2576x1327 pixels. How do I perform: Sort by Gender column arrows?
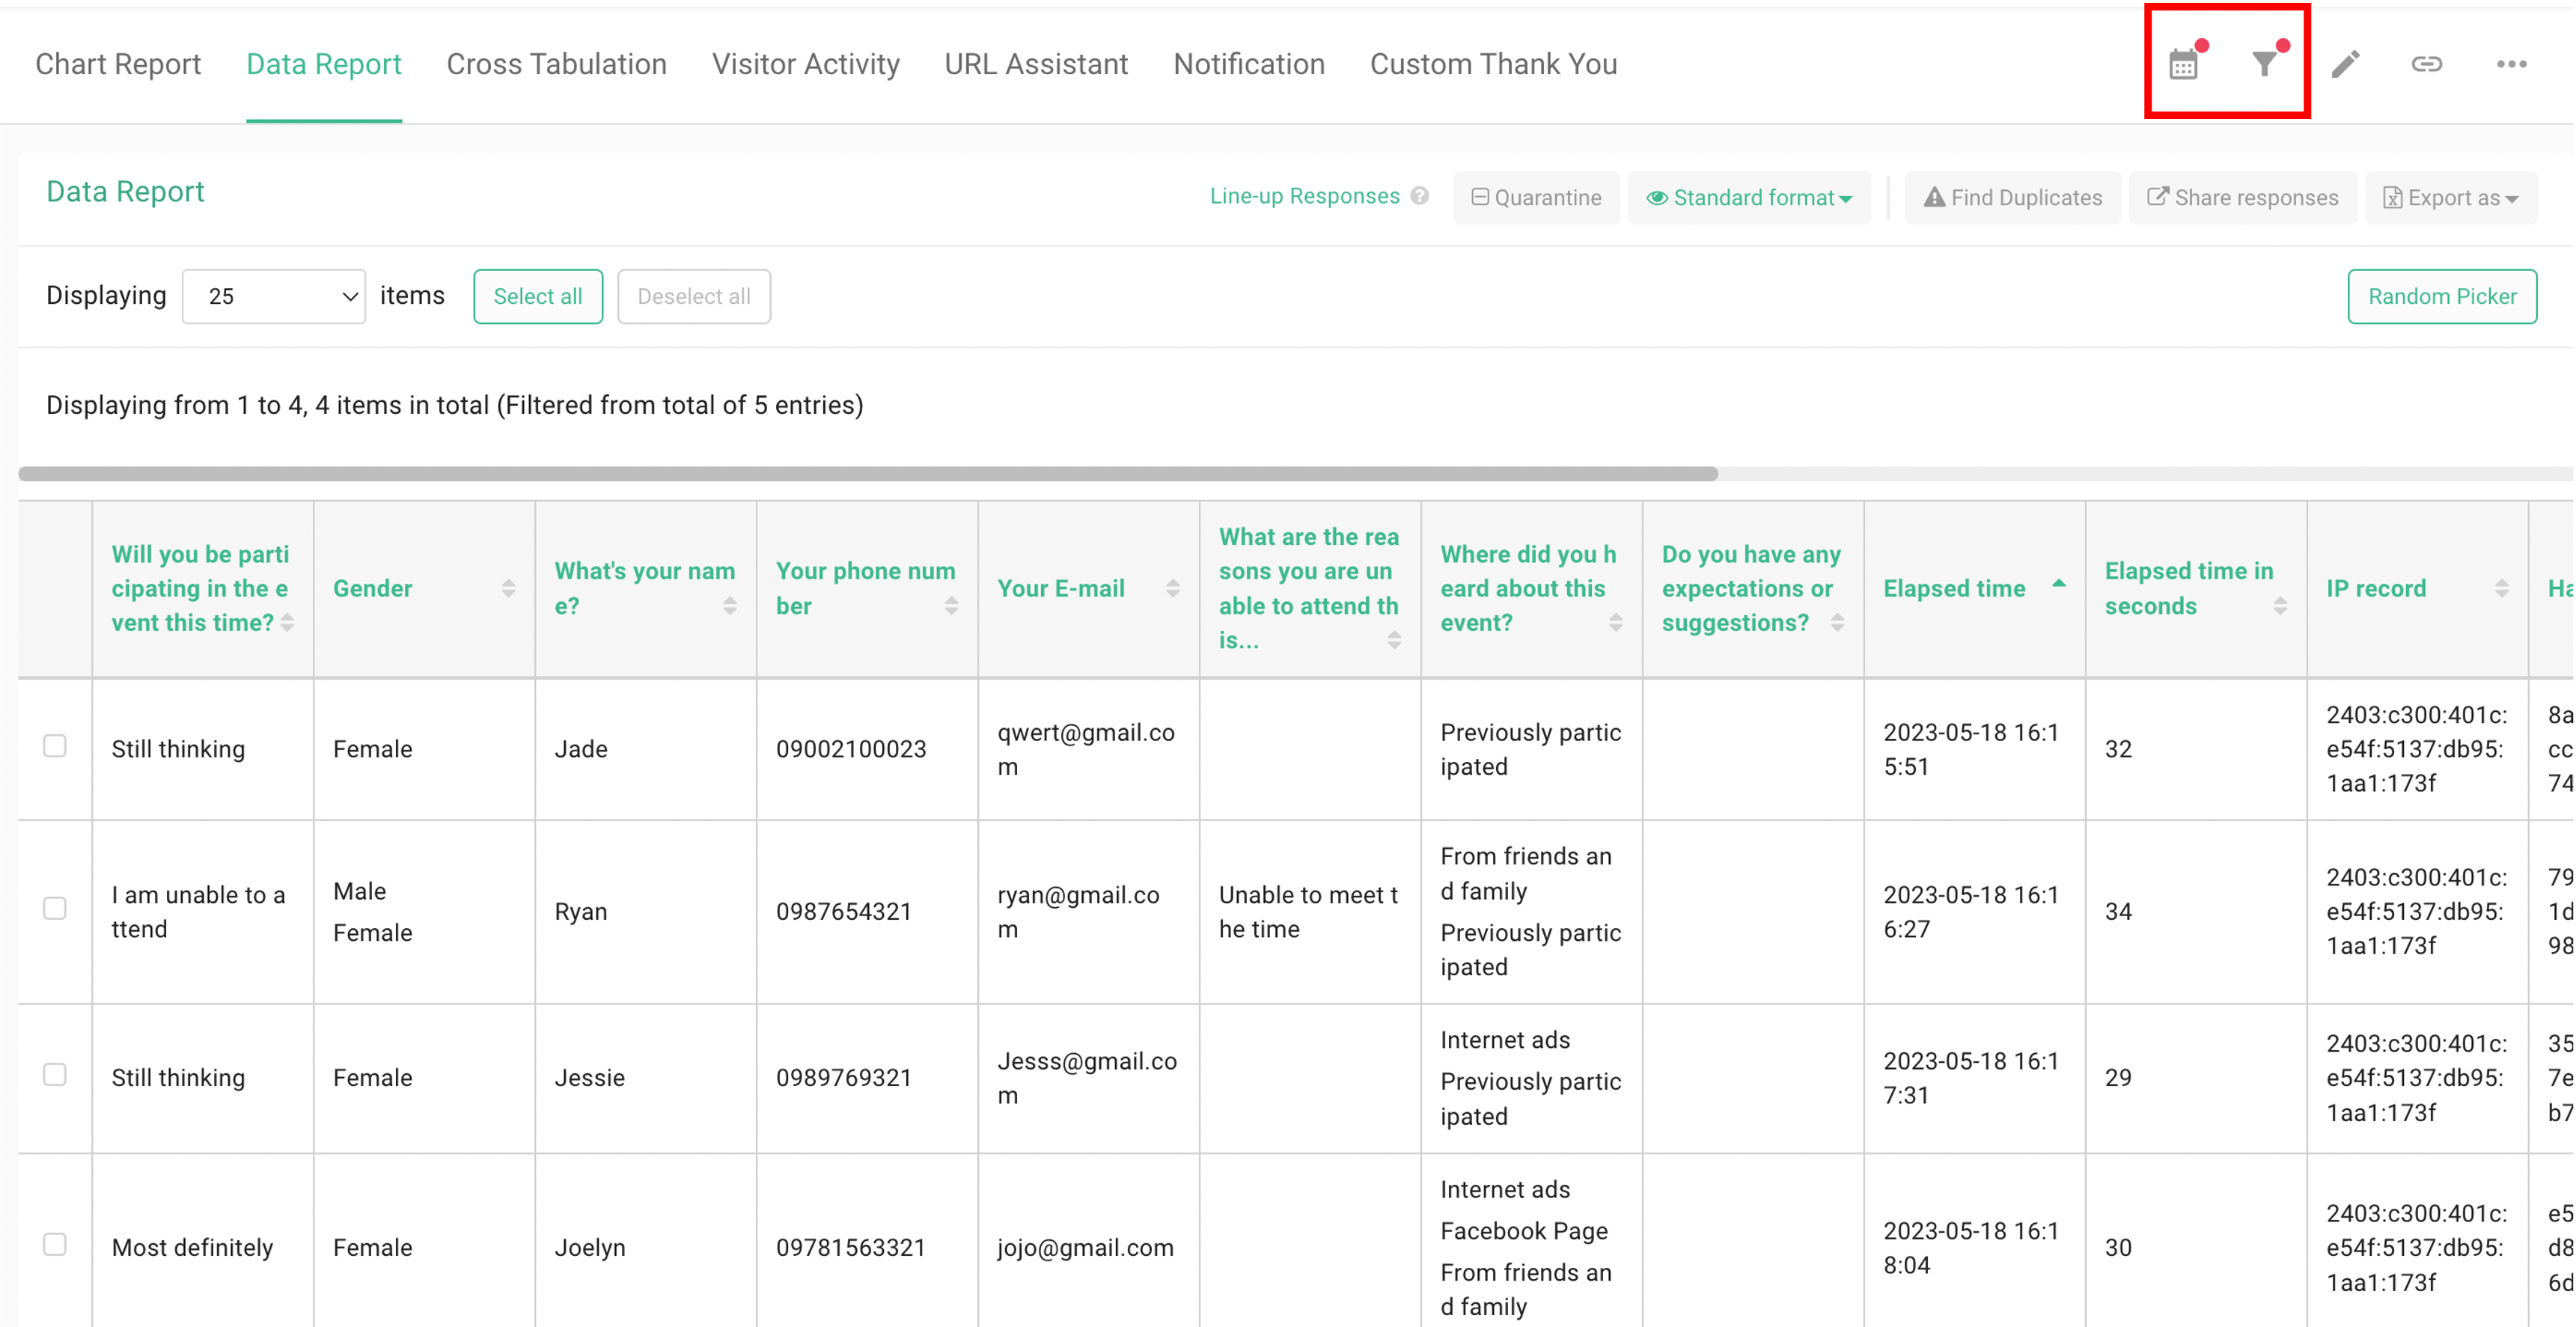tap(508, 588)
